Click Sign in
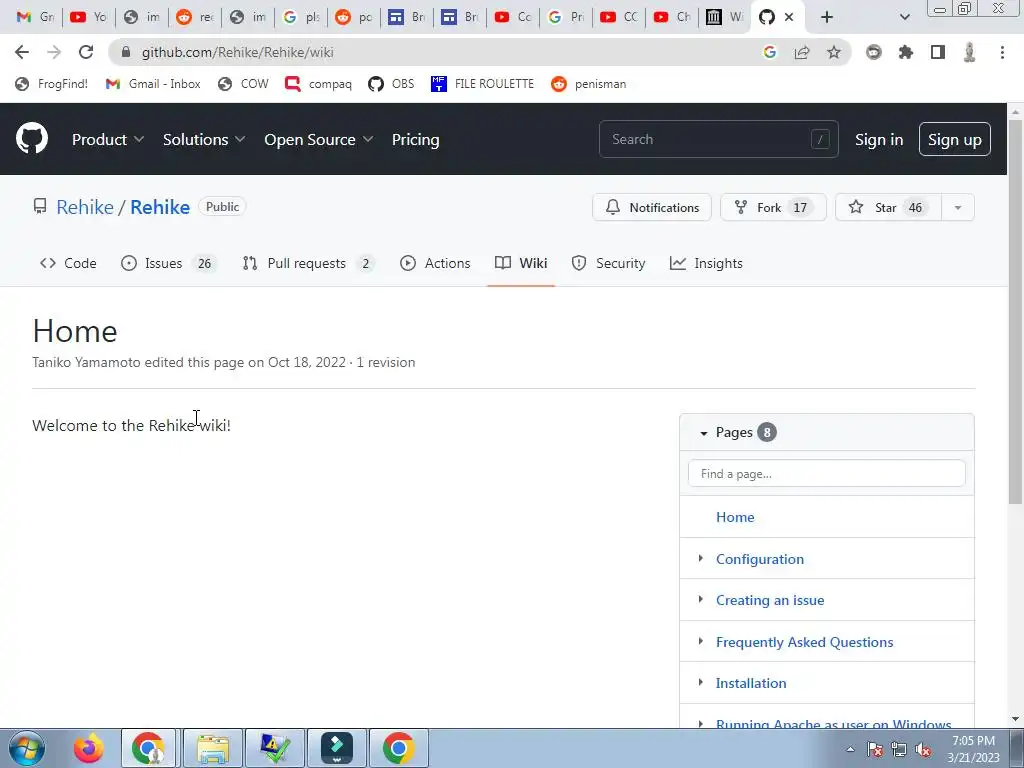The width and height of the screenshot is (1024, 768). (879, 140)
